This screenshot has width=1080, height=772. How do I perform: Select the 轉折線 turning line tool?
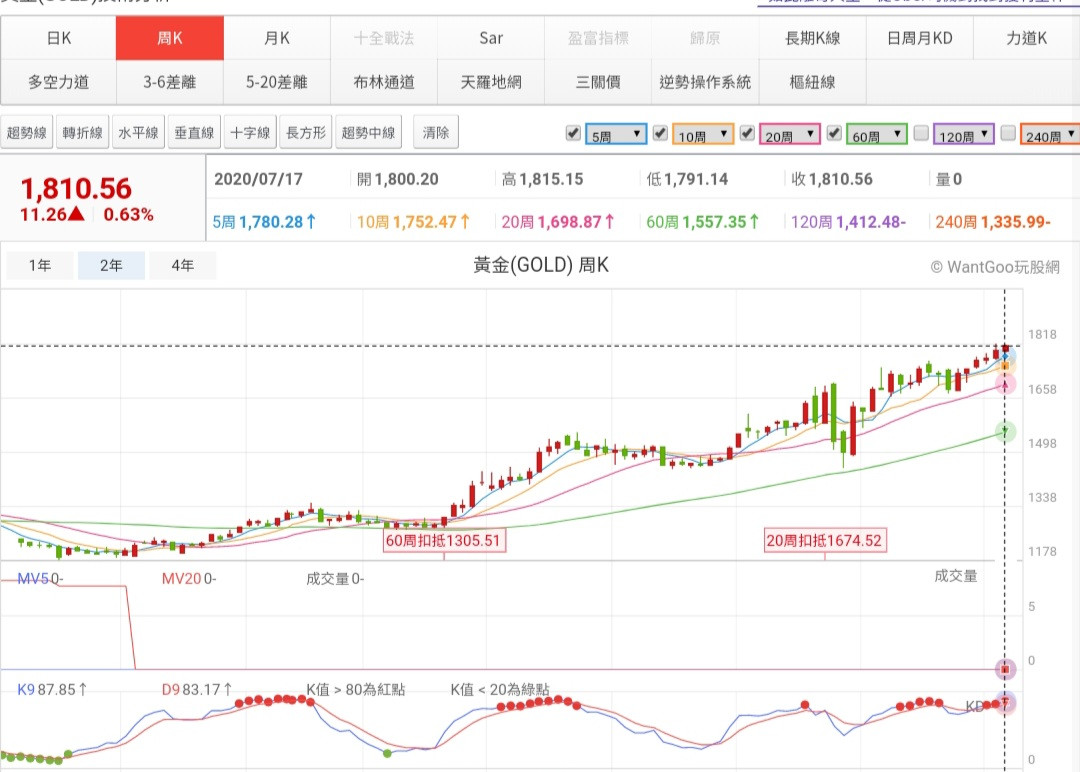(x=83, y=133)
